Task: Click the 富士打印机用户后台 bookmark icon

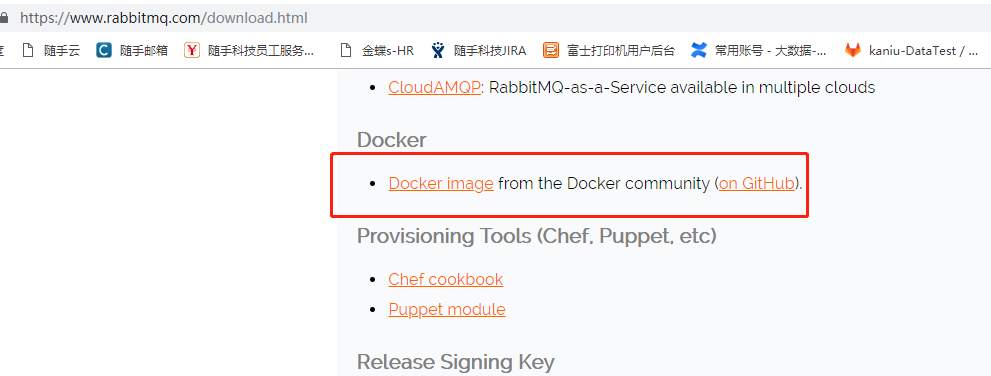Action: pyautogui.click(x=550, y=51)
